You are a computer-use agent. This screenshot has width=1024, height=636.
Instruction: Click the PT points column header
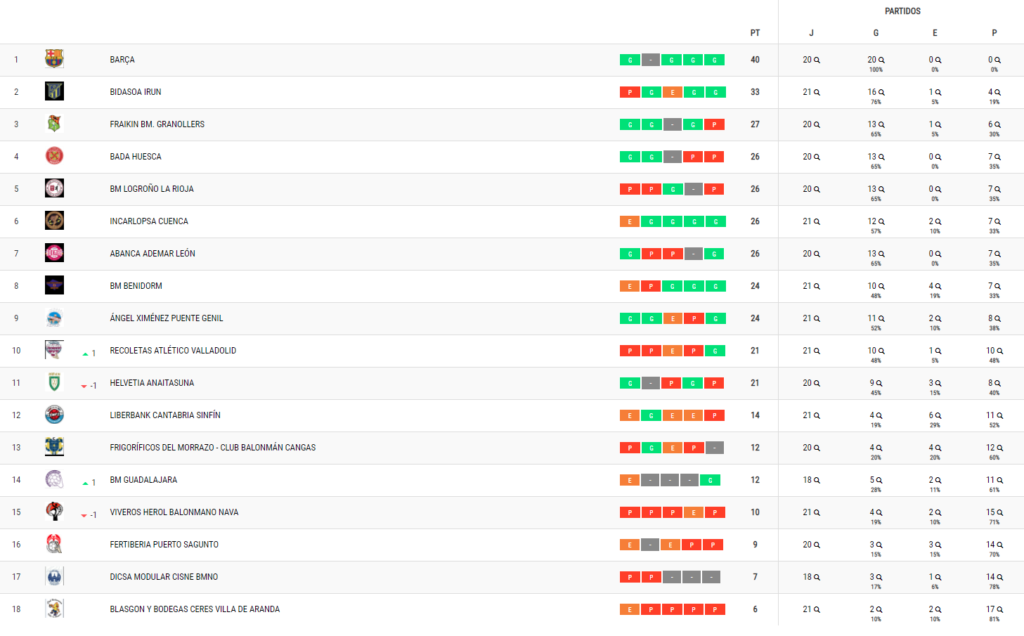755,33
